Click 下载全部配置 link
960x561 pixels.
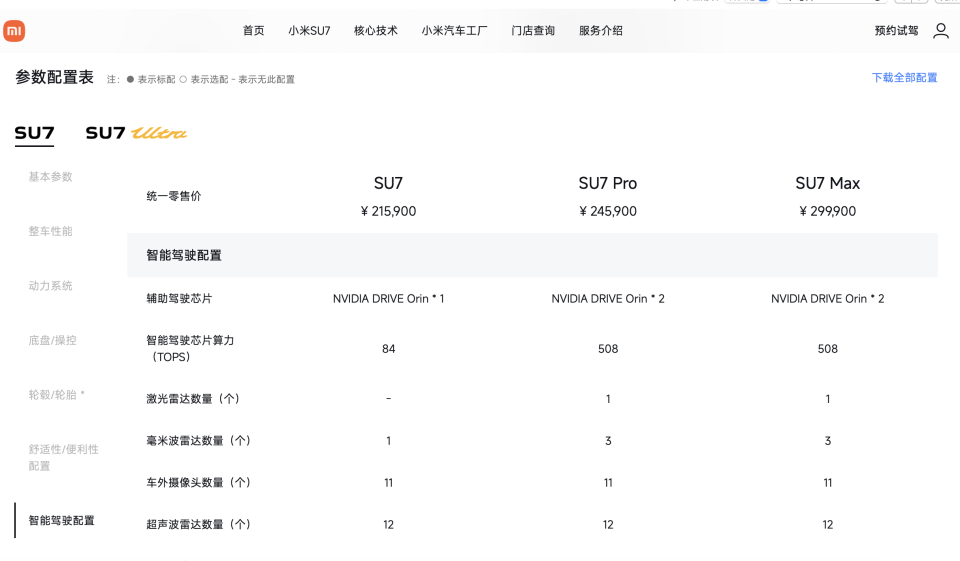[904, 78]
